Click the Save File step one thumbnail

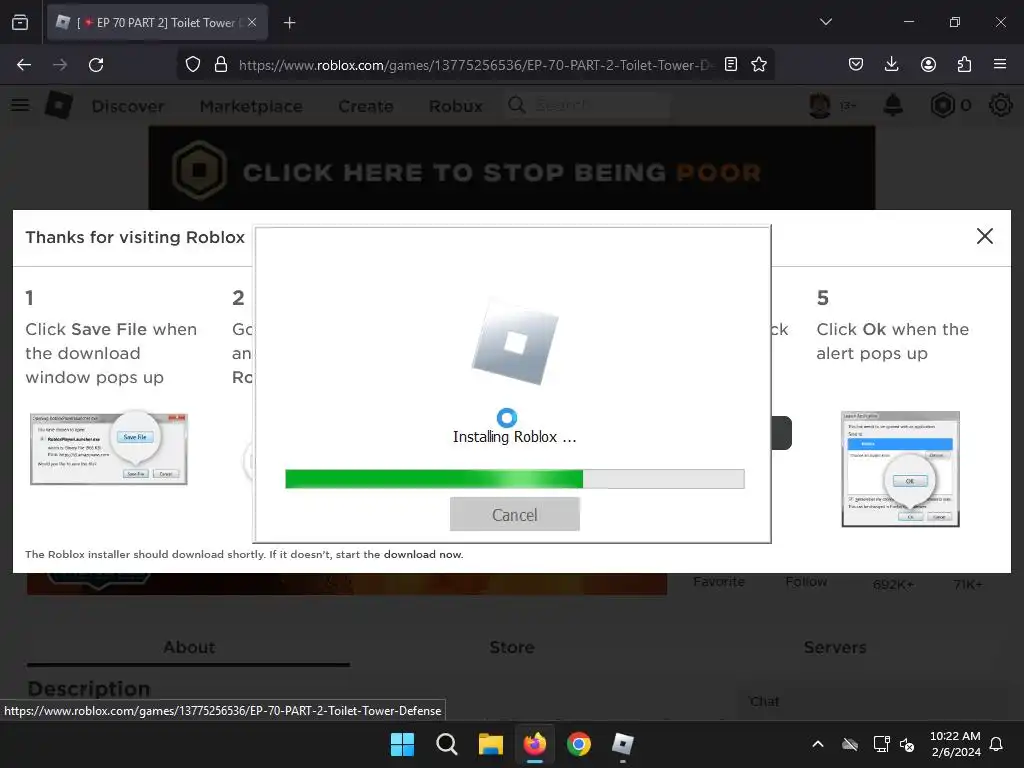(x=109, y=448)
